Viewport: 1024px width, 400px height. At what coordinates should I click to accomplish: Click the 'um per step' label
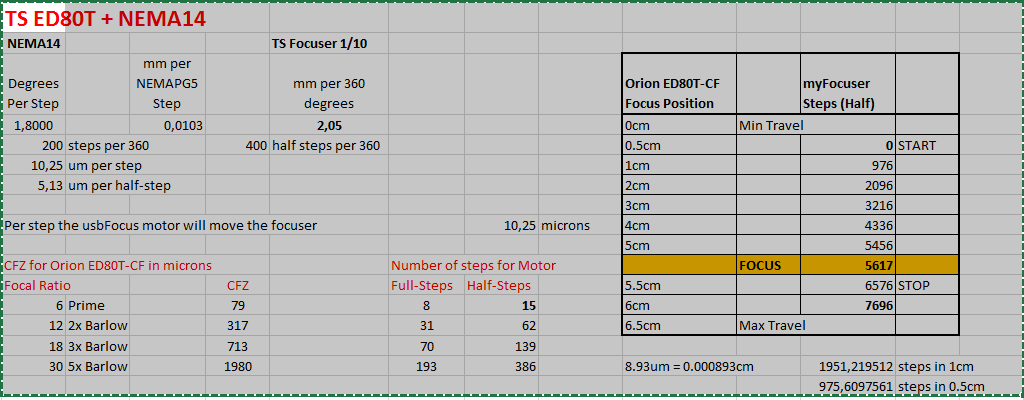click(104, 166)
